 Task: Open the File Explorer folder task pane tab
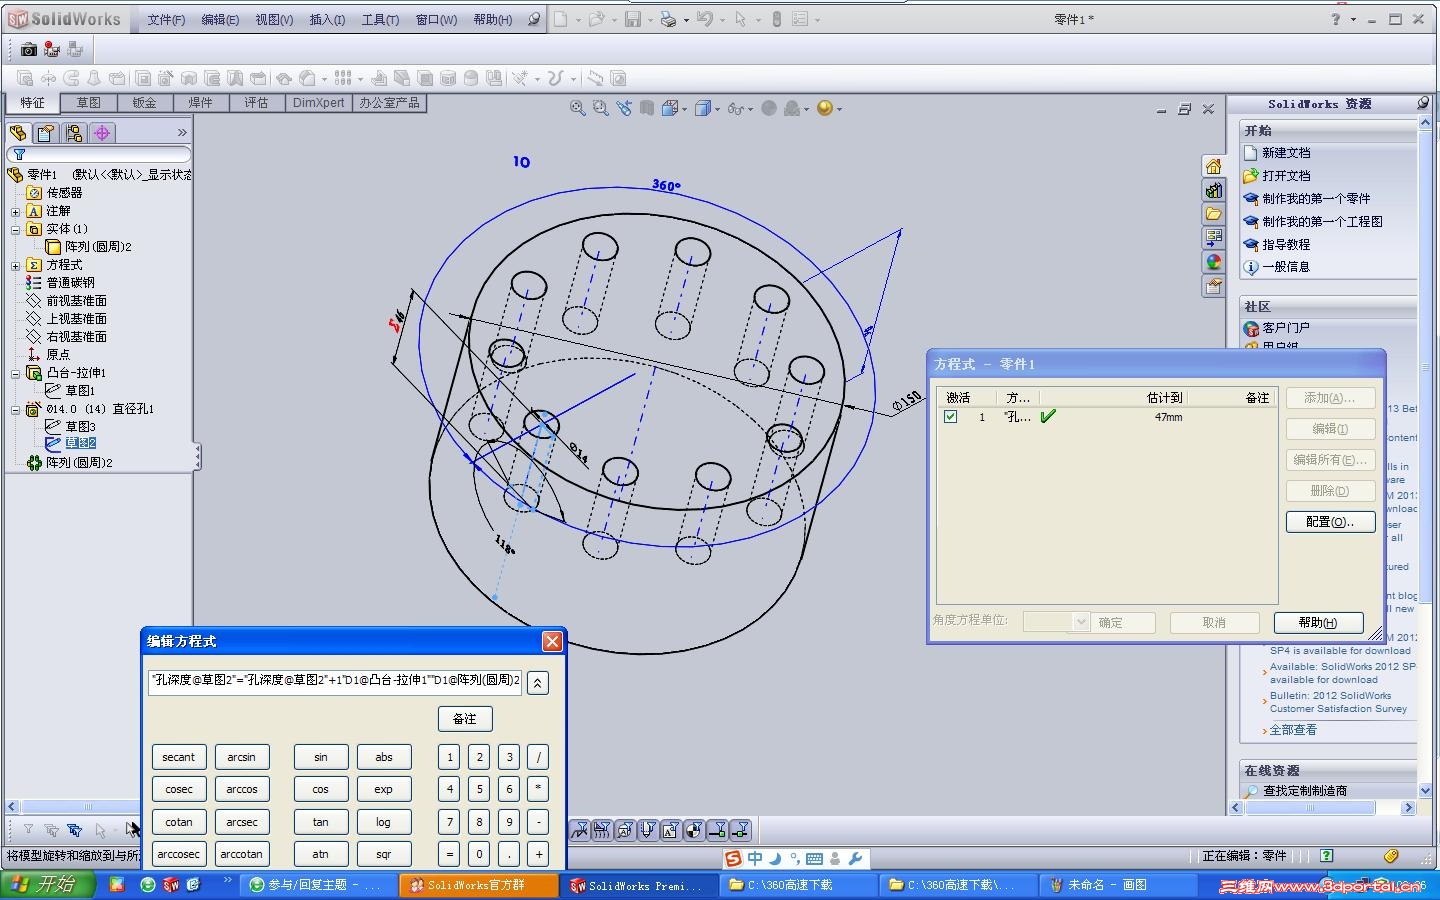pyautogui.click(x=1213, y=214)
